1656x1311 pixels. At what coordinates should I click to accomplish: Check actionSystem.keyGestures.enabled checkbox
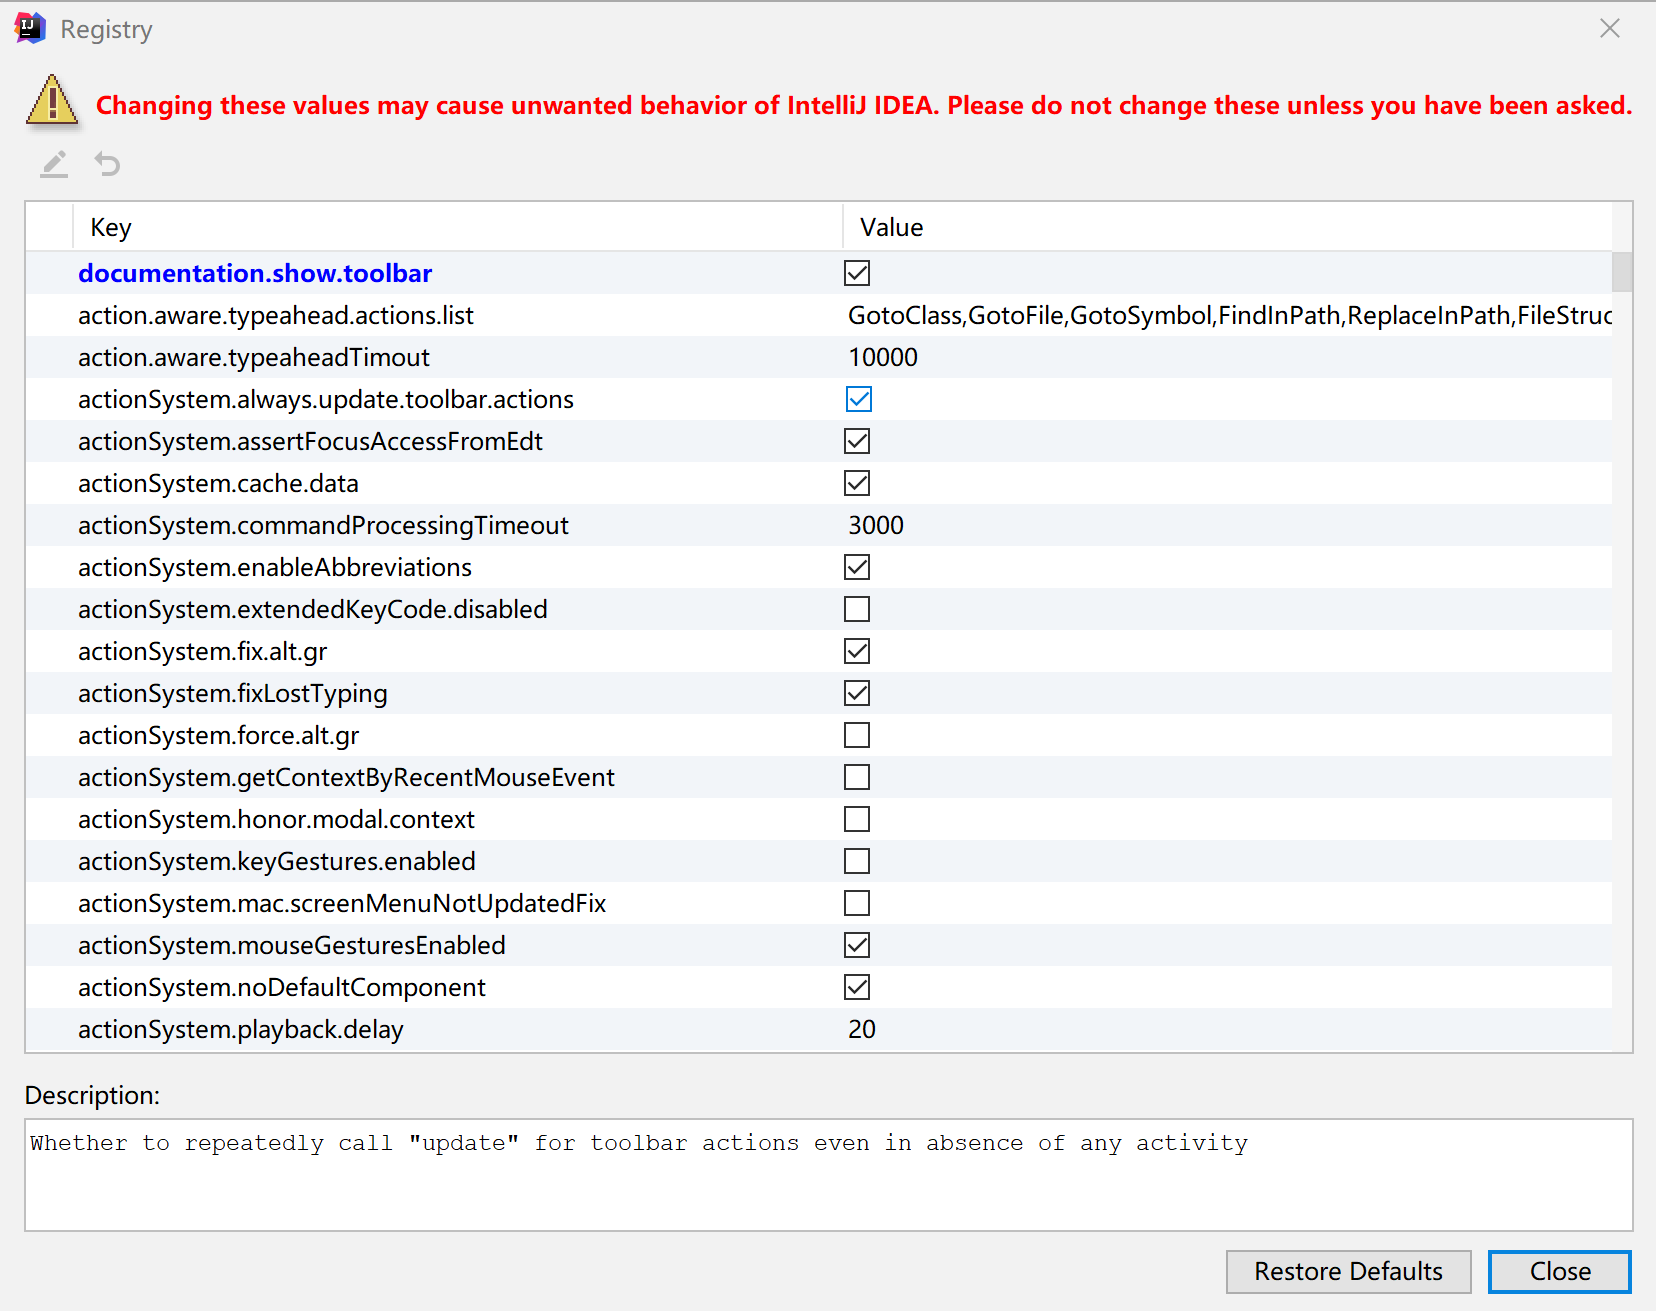[857, 861]
